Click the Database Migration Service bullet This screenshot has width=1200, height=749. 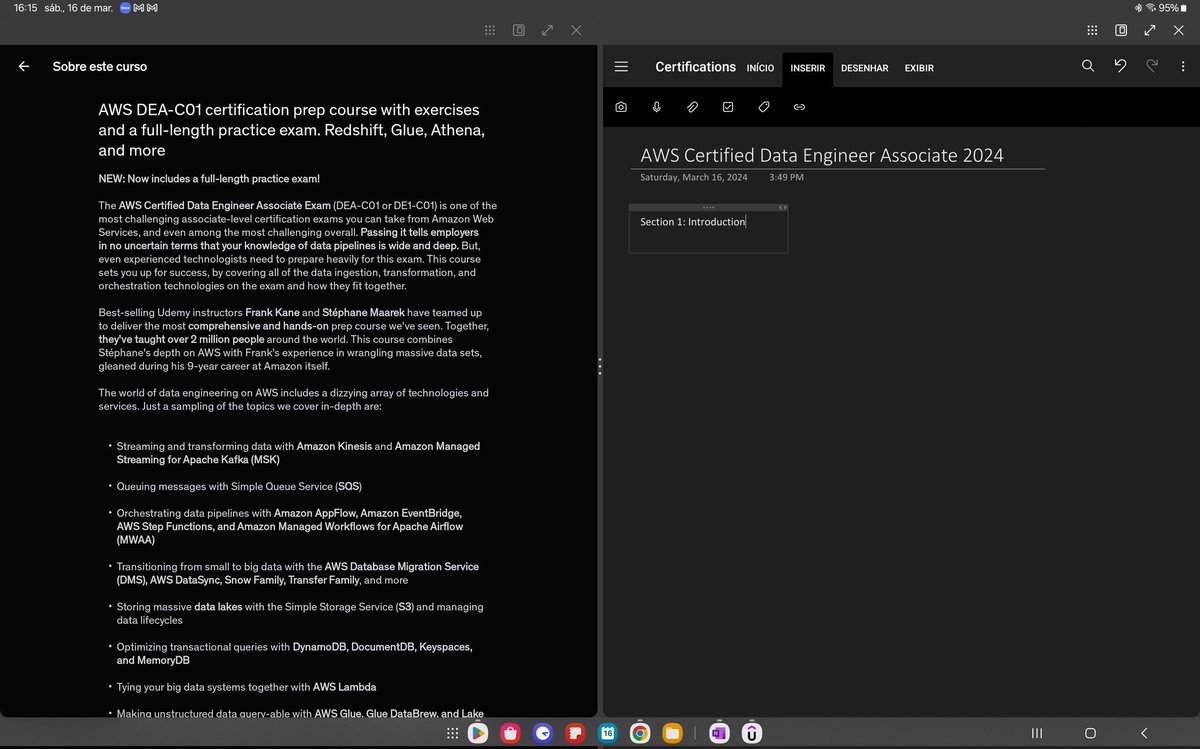pyautogui.click(x=298, y=573)
